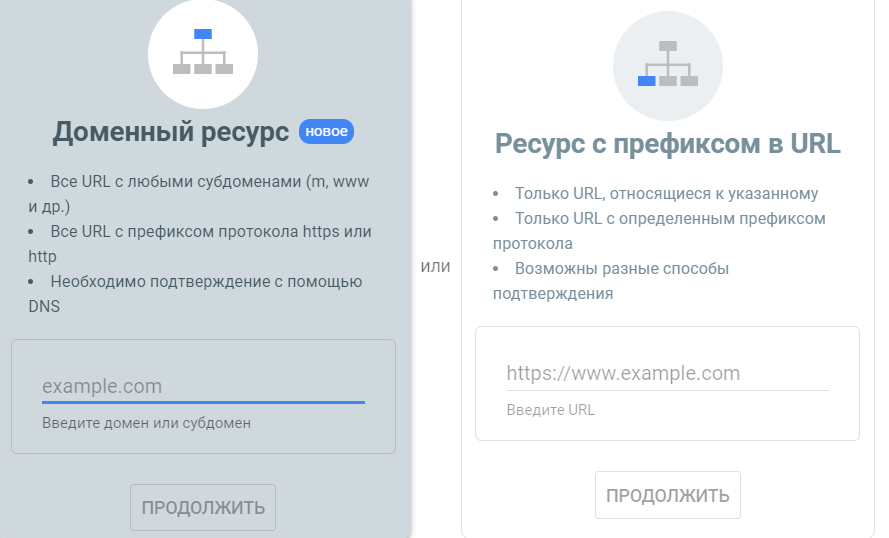This screenshot has width=889, height=538.
Task: Click the bullet about подтверждение с помощью DNS
Action: coord(196,294)
